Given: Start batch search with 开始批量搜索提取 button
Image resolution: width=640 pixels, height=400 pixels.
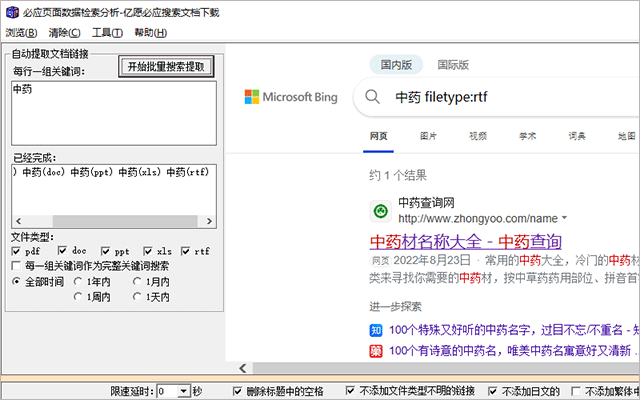Looking at the screenshot, I should (166, 67).
